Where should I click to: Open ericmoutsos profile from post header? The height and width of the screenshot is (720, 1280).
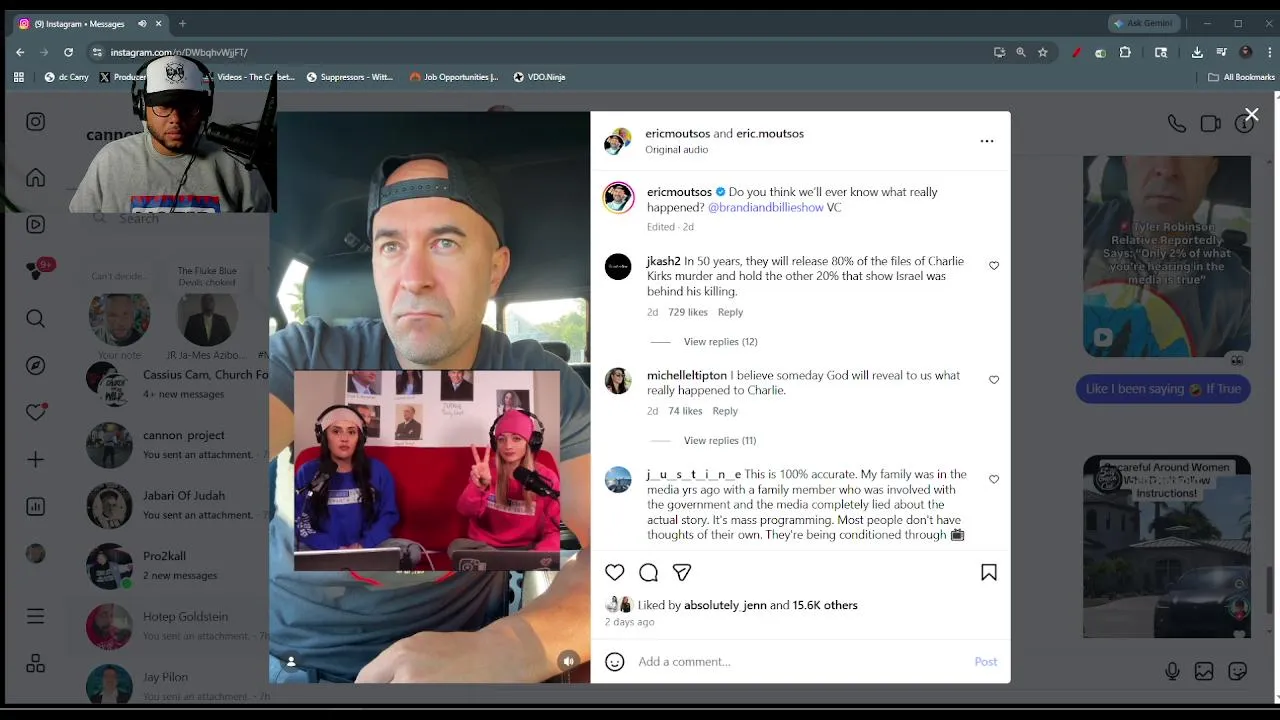tap(677, 133)
